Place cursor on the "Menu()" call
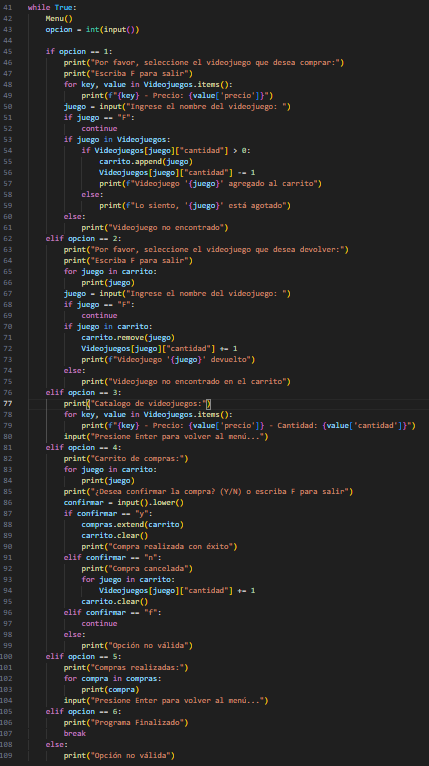 (59, 19)
